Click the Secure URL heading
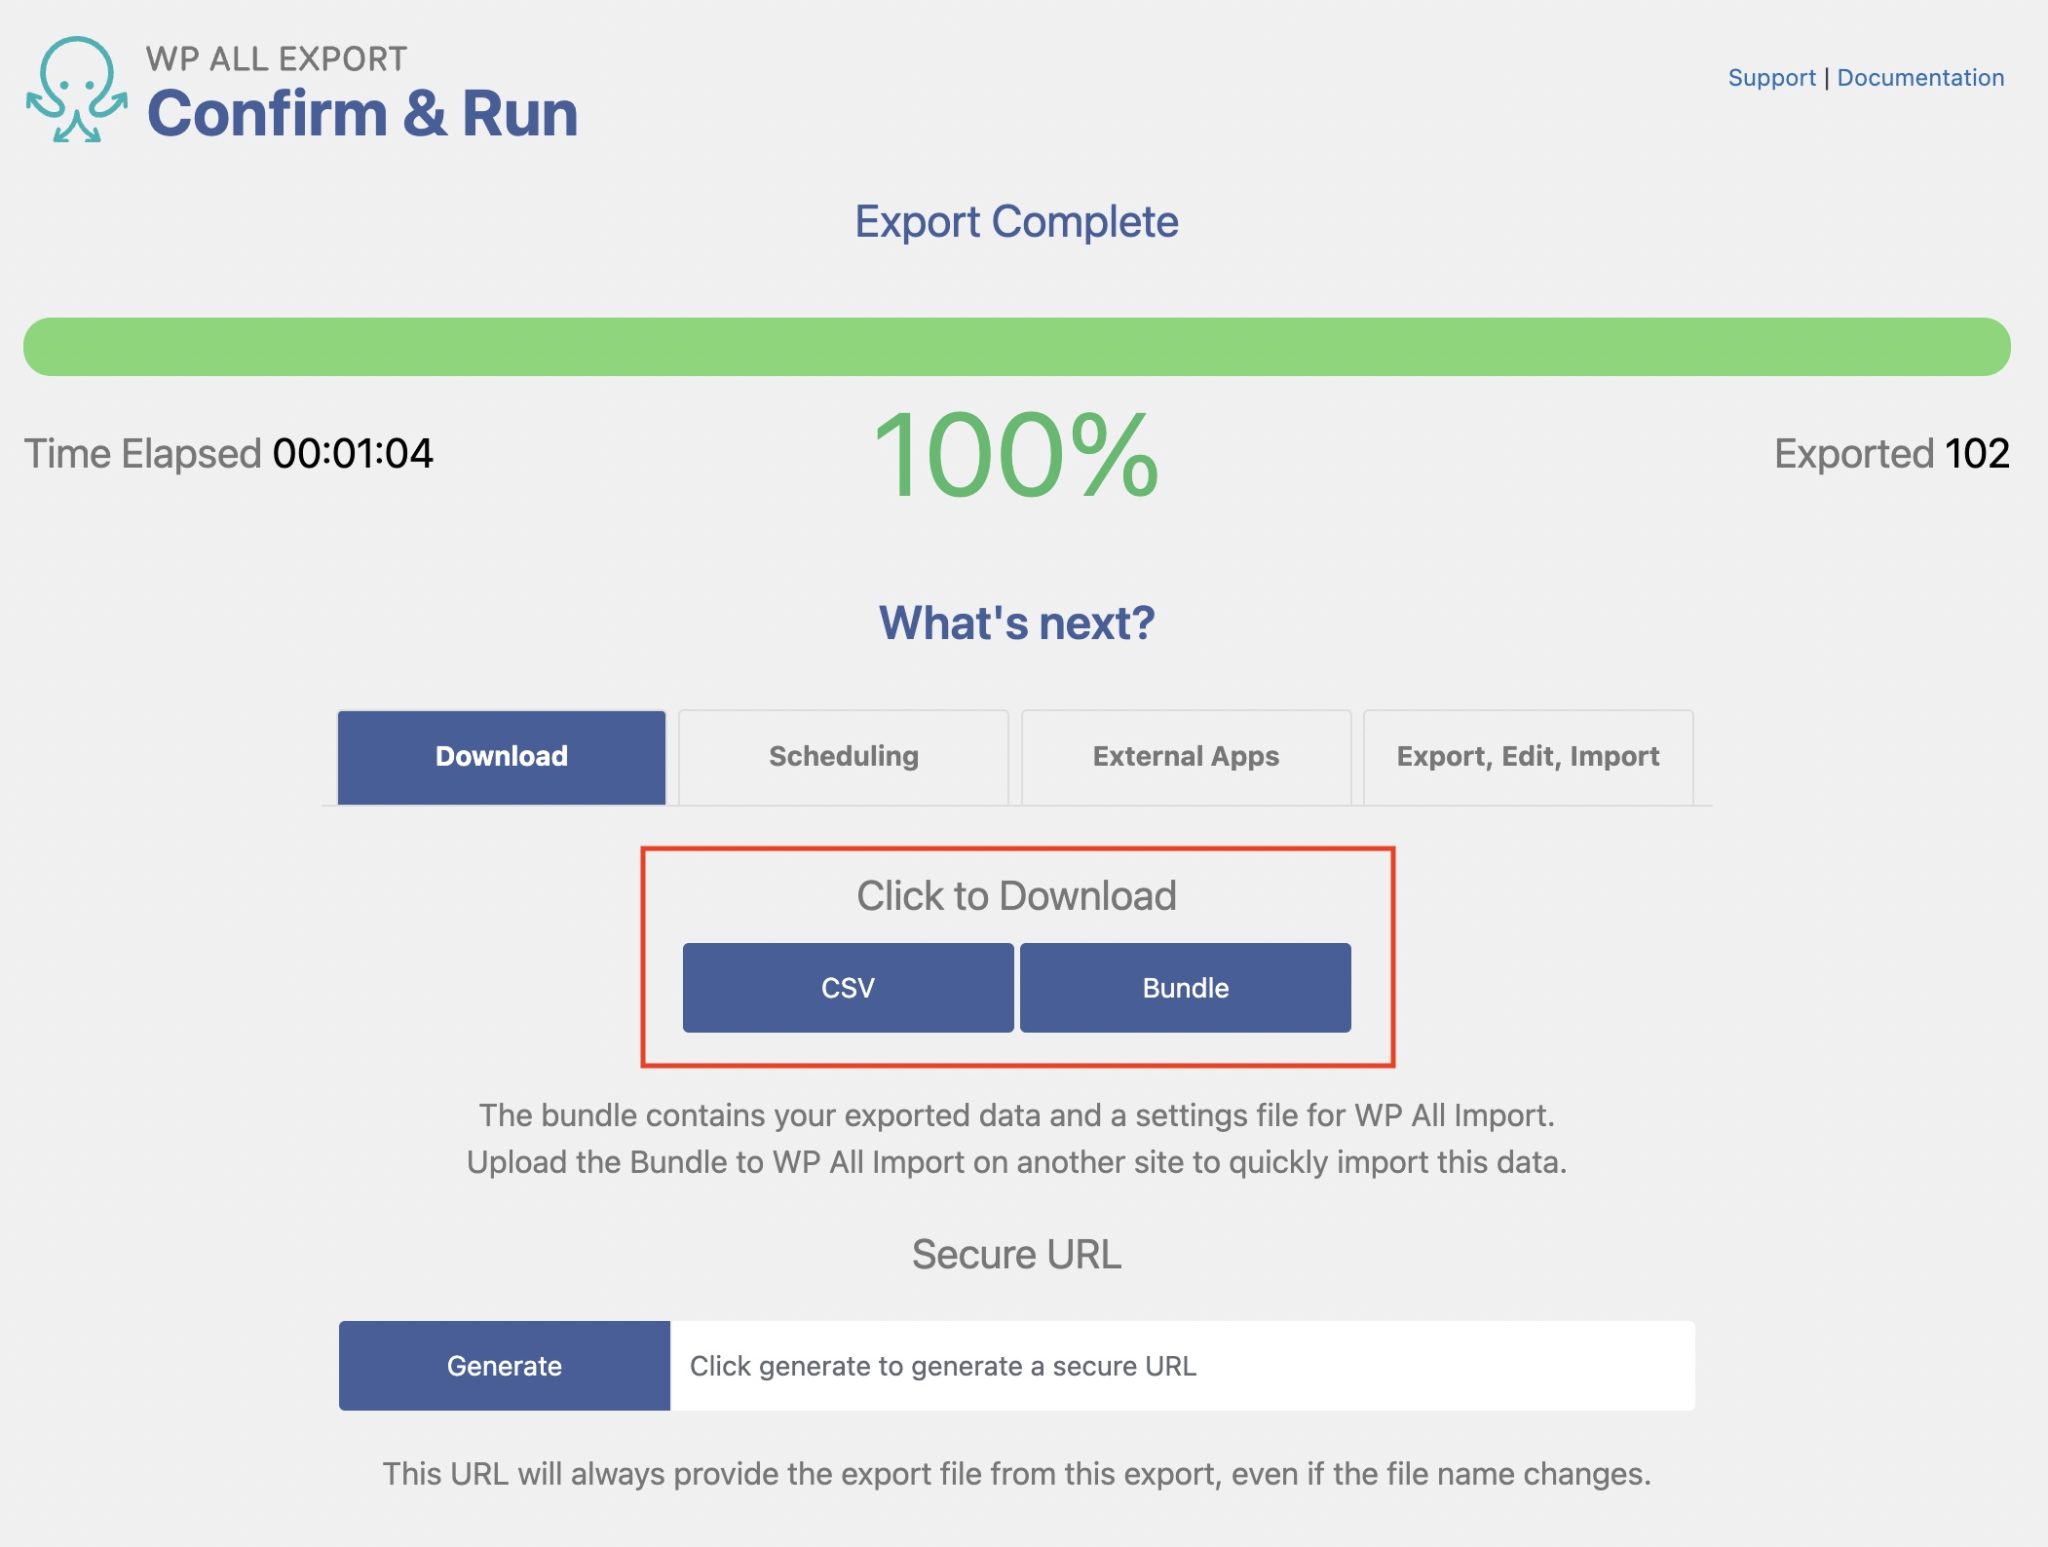Viewport: 2048px width, 1547px height. click(1016, 1253)
